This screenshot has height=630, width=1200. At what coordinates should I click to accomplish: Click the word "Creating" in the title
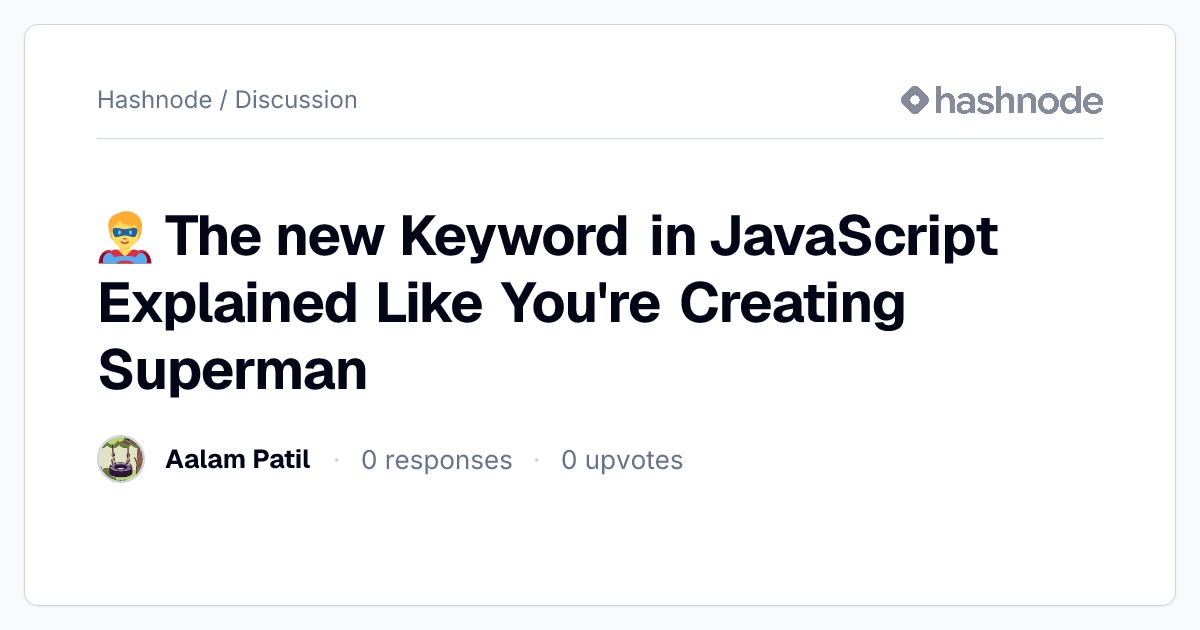pos(792,305)
